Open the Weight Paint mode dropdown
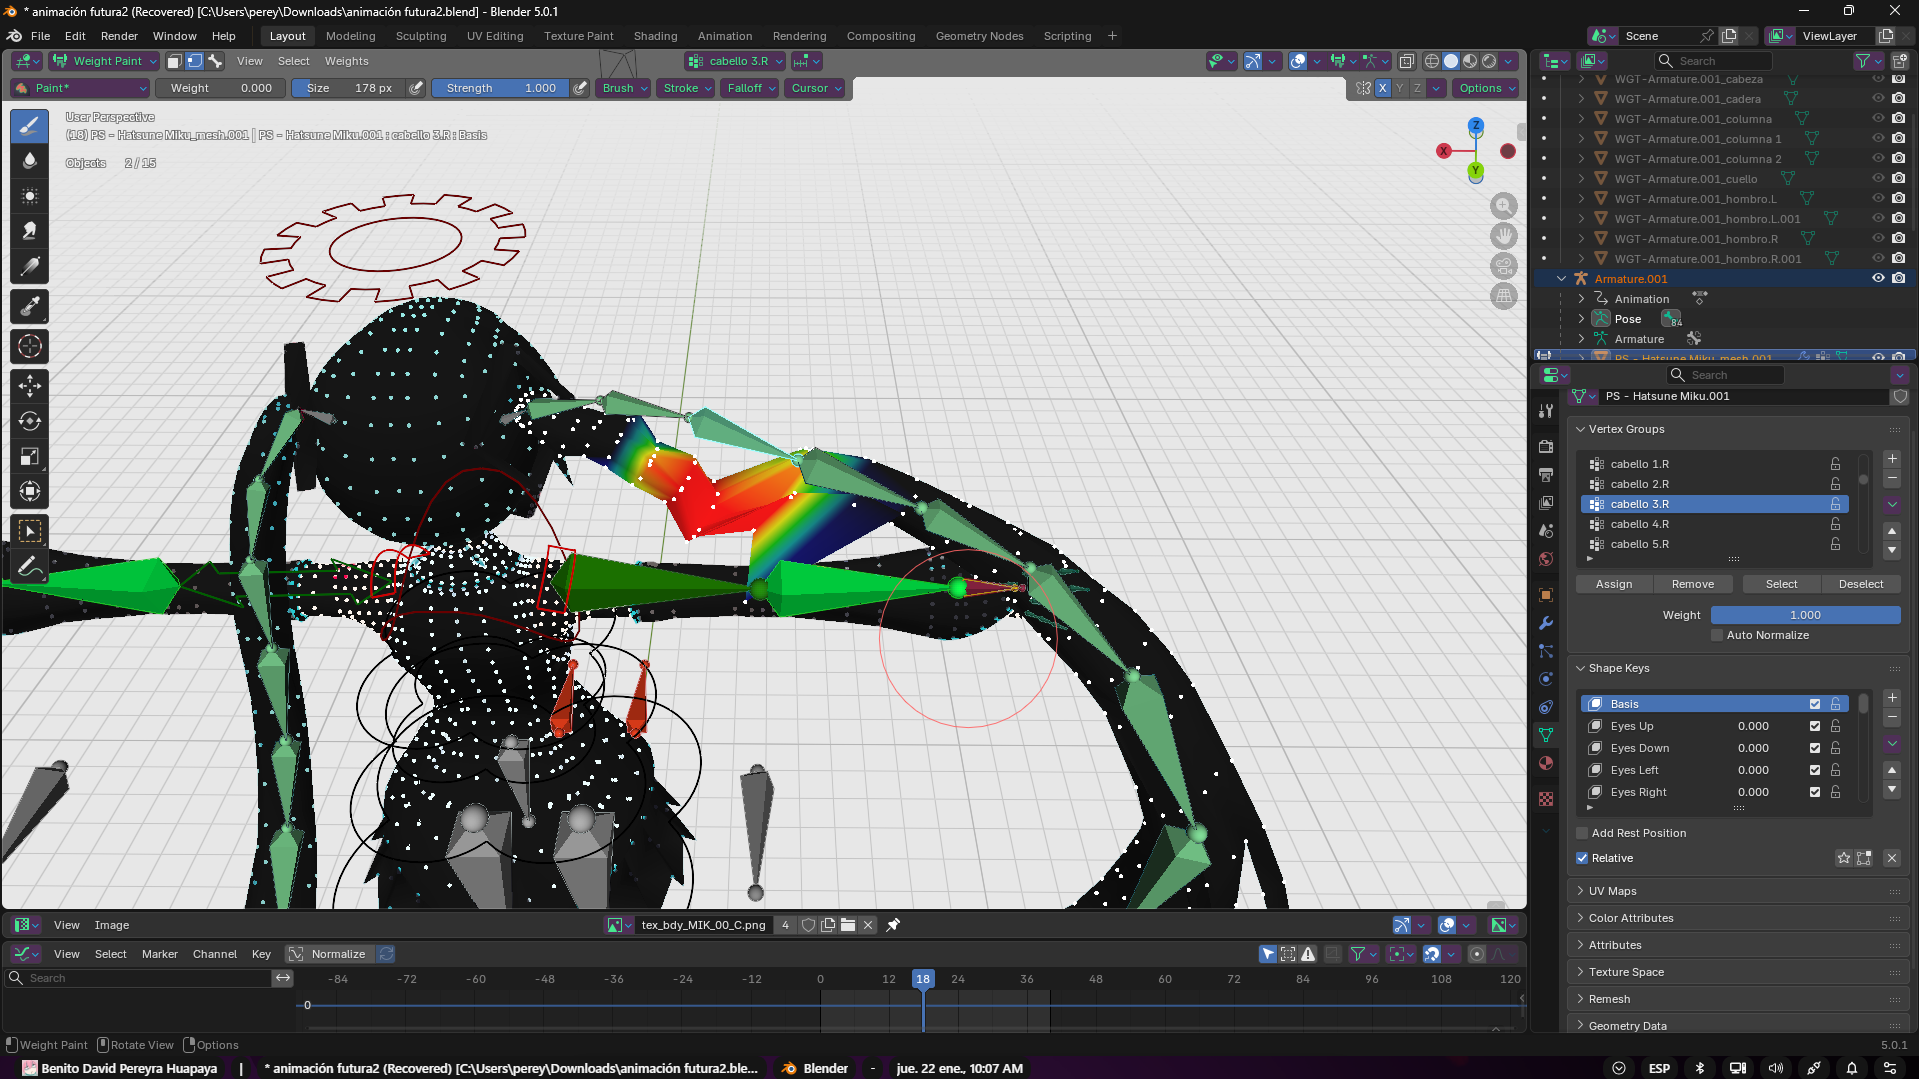Screen dimensions: 1919x1079 point(105,61)
